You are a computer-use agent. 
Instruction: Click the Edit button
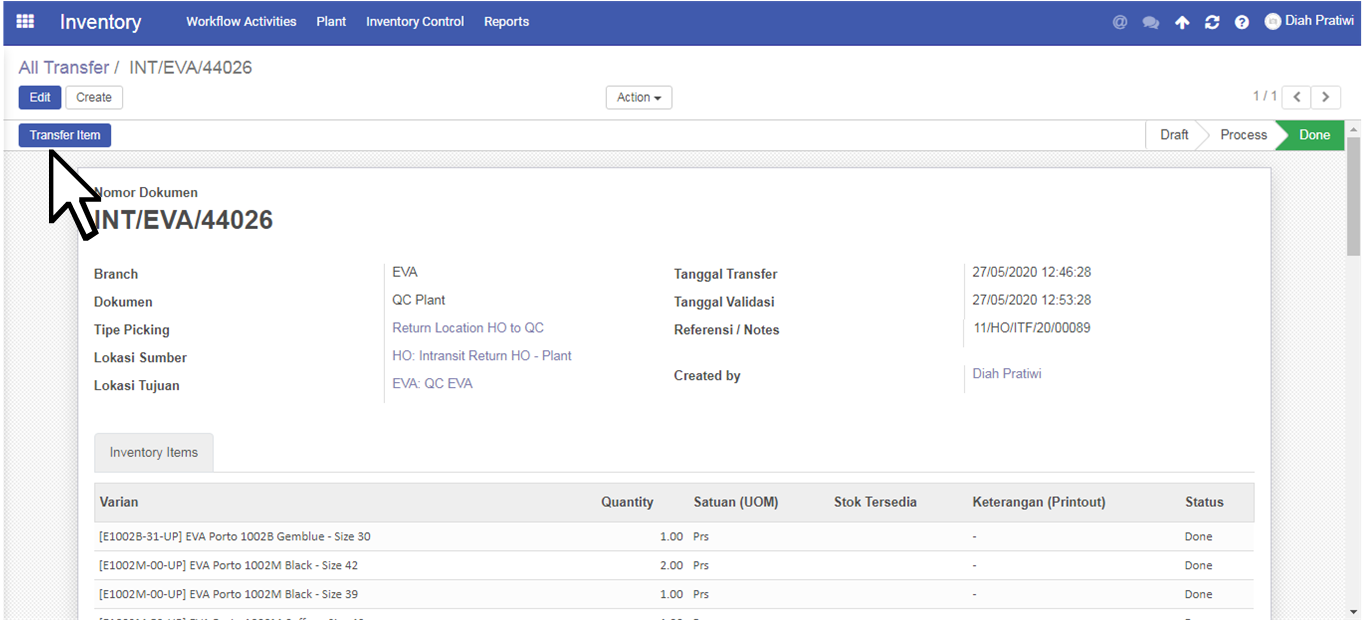[x=40, y=97]
